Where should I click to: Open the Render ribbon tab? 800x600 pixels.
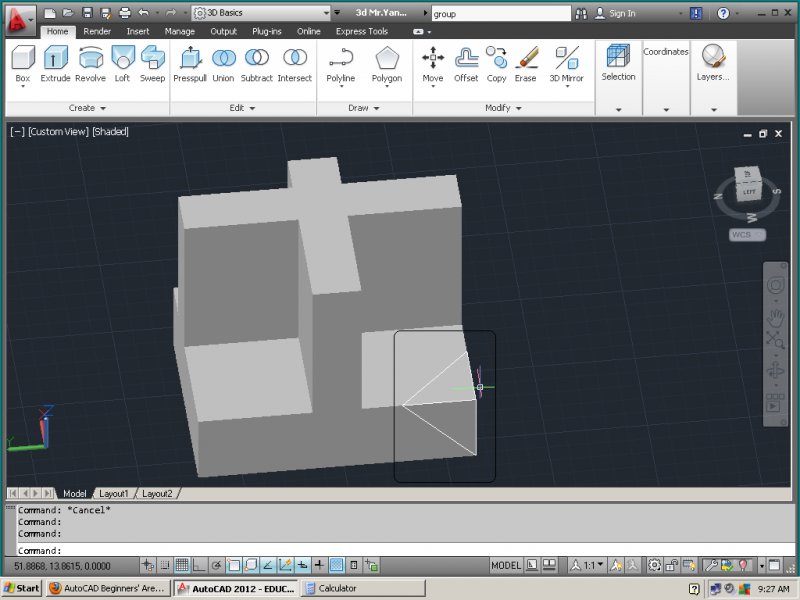(x=97, y=31)
